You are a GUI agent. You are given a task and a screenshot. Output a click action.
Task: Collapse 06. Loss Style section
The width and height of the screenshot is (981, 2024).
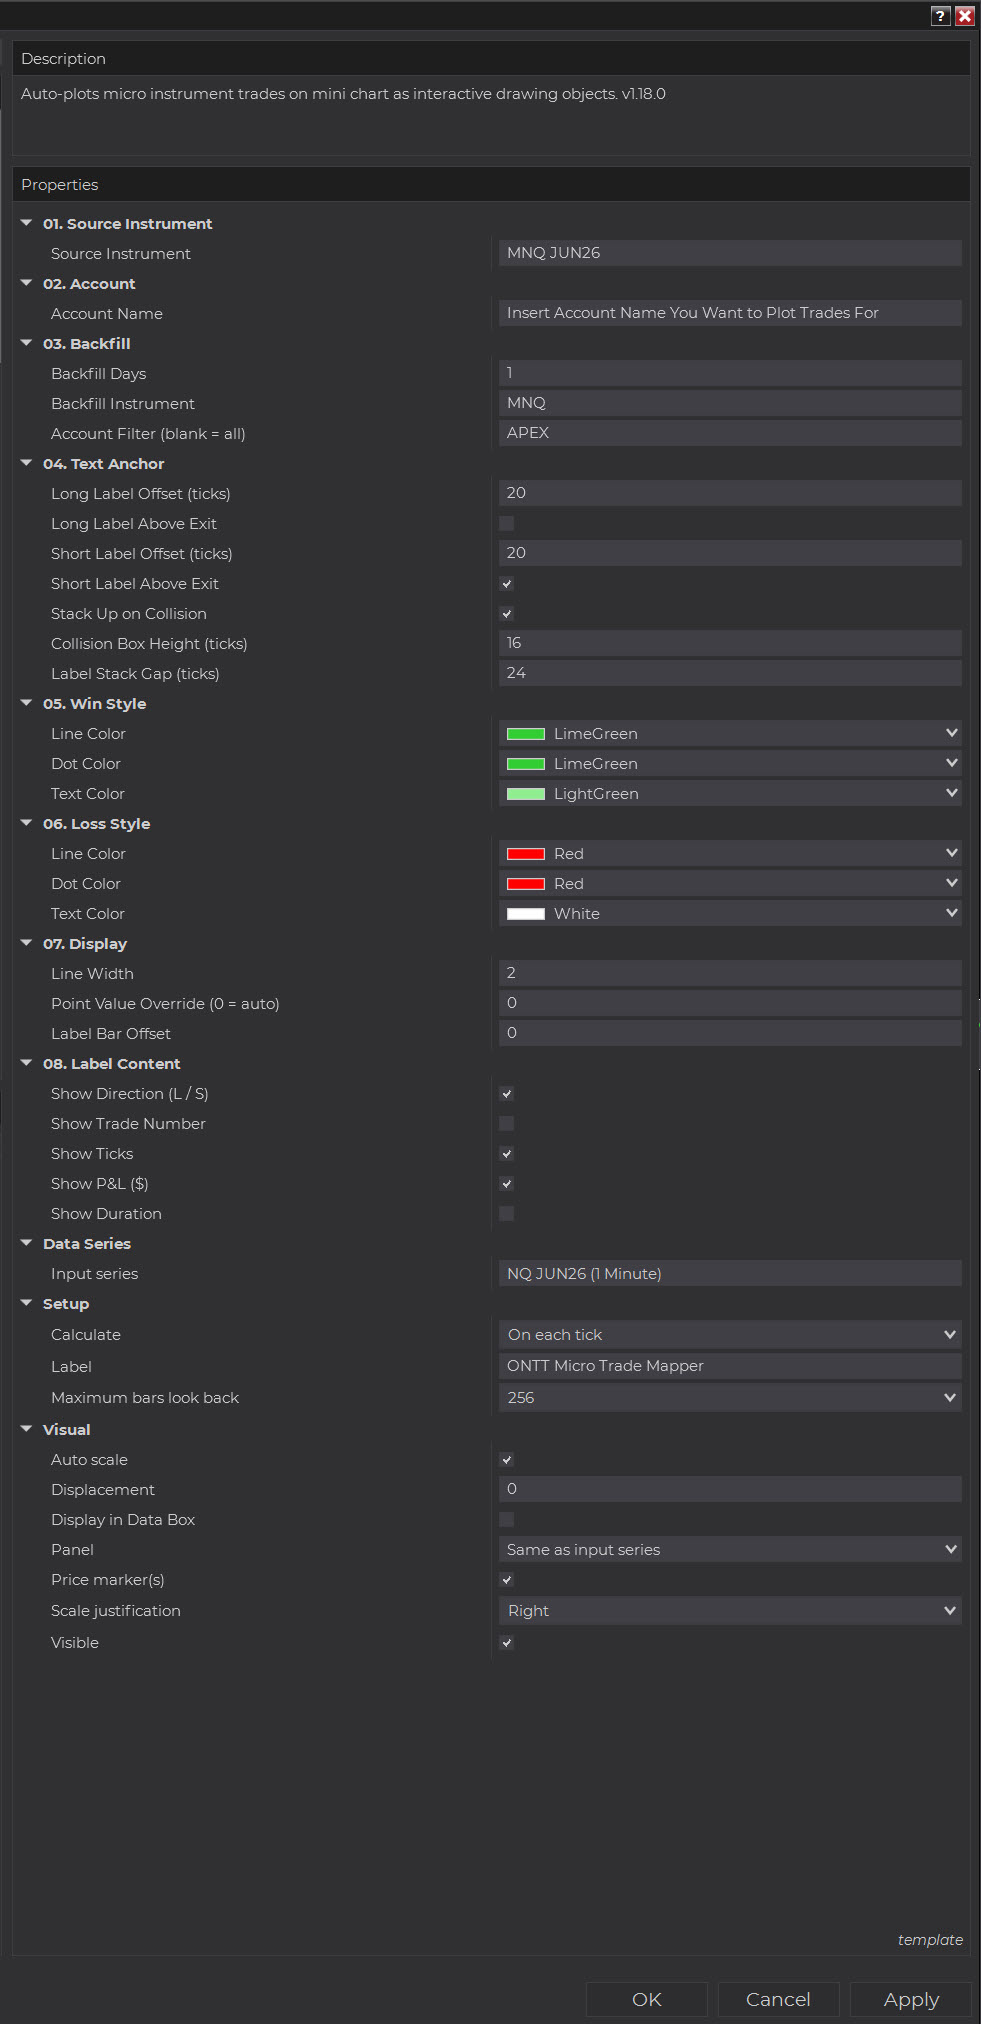(x=27, y=823)
